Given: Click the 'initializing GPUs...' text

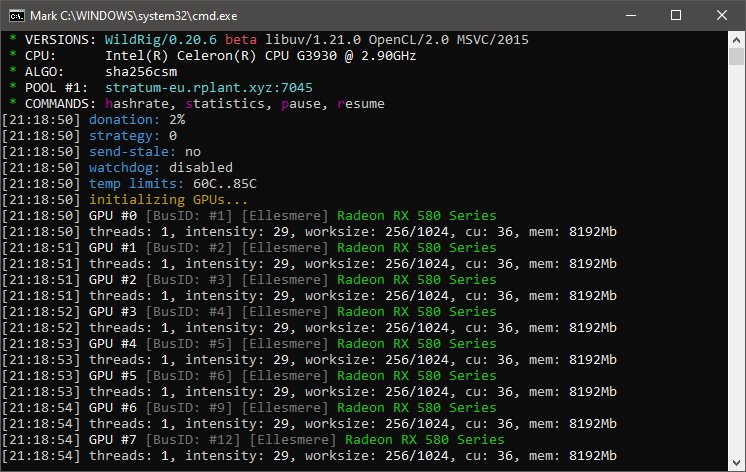Looking at the screenshot, I should pyautogui.click(x=168, y=200).
